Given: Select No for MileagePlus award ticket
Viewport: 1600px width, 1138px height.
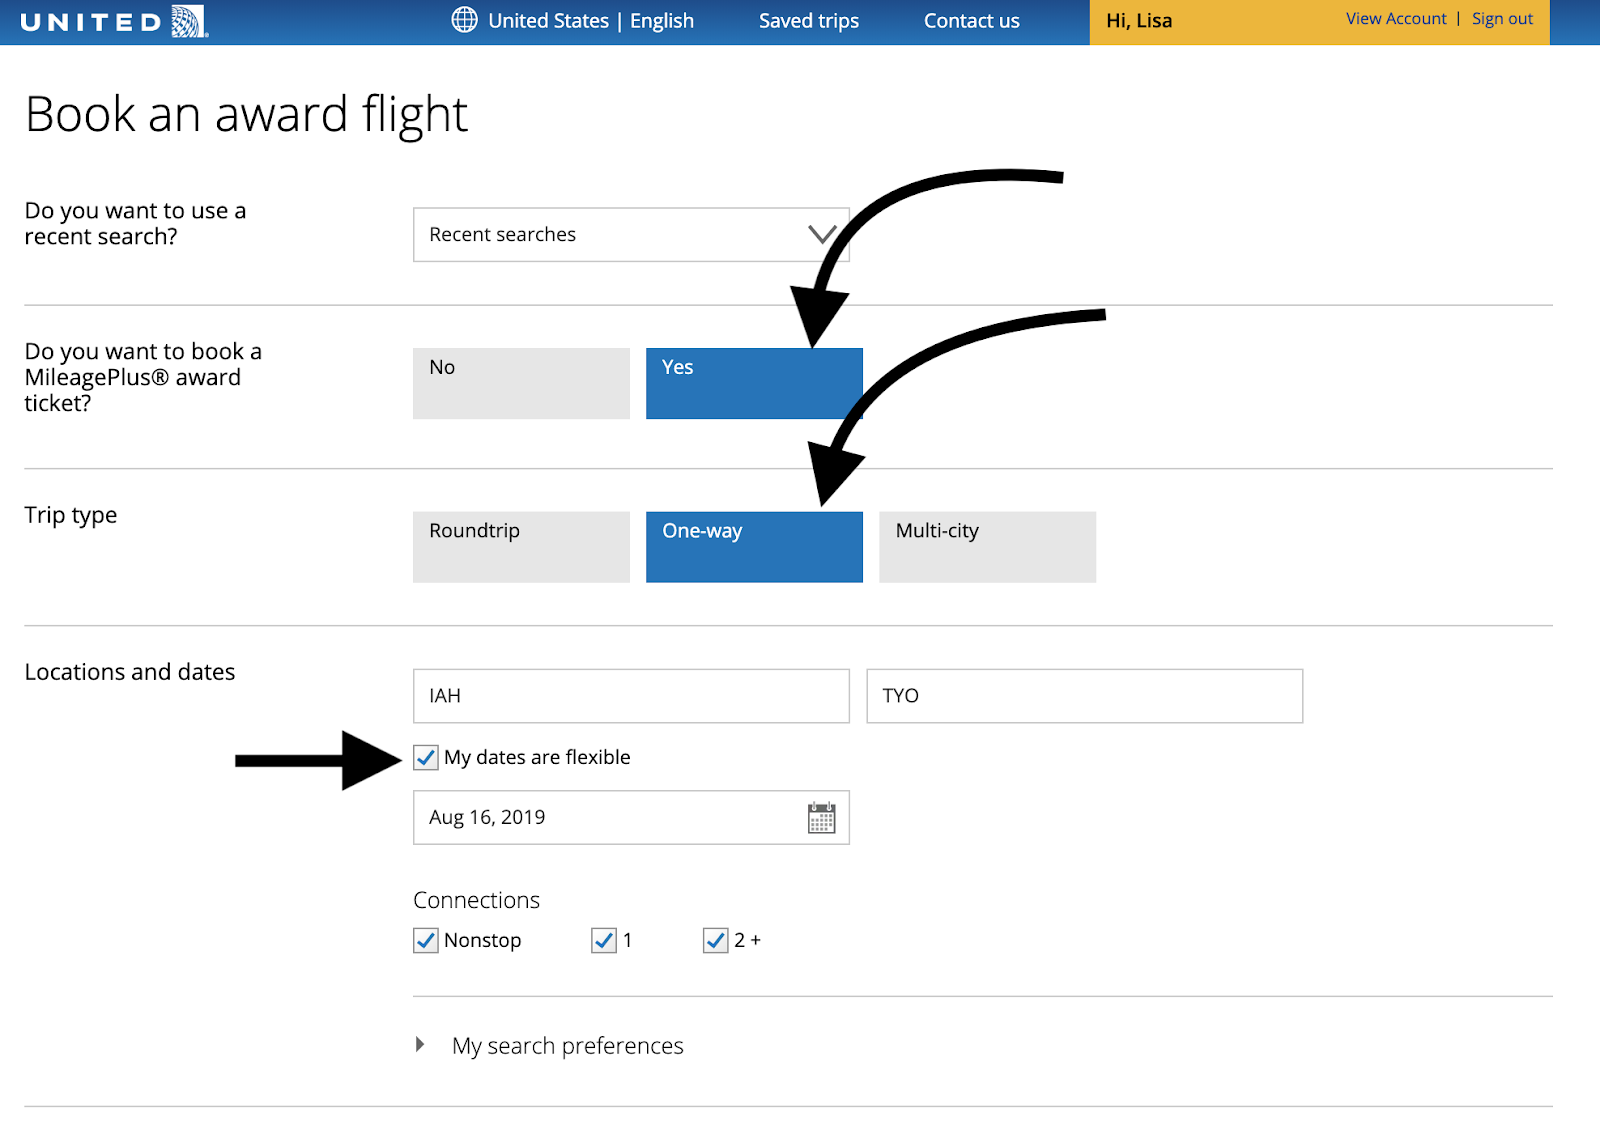Looking at the screenshot, I should [x=521, y=383].
